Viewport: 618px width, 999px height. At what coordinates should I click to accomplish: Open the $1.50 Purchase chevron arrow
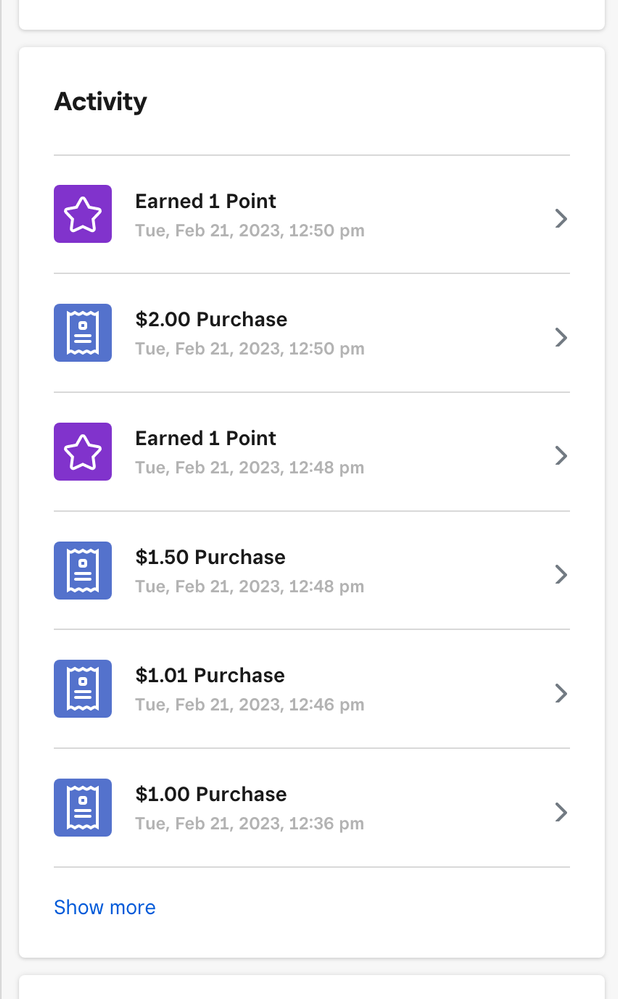point(561,574)
